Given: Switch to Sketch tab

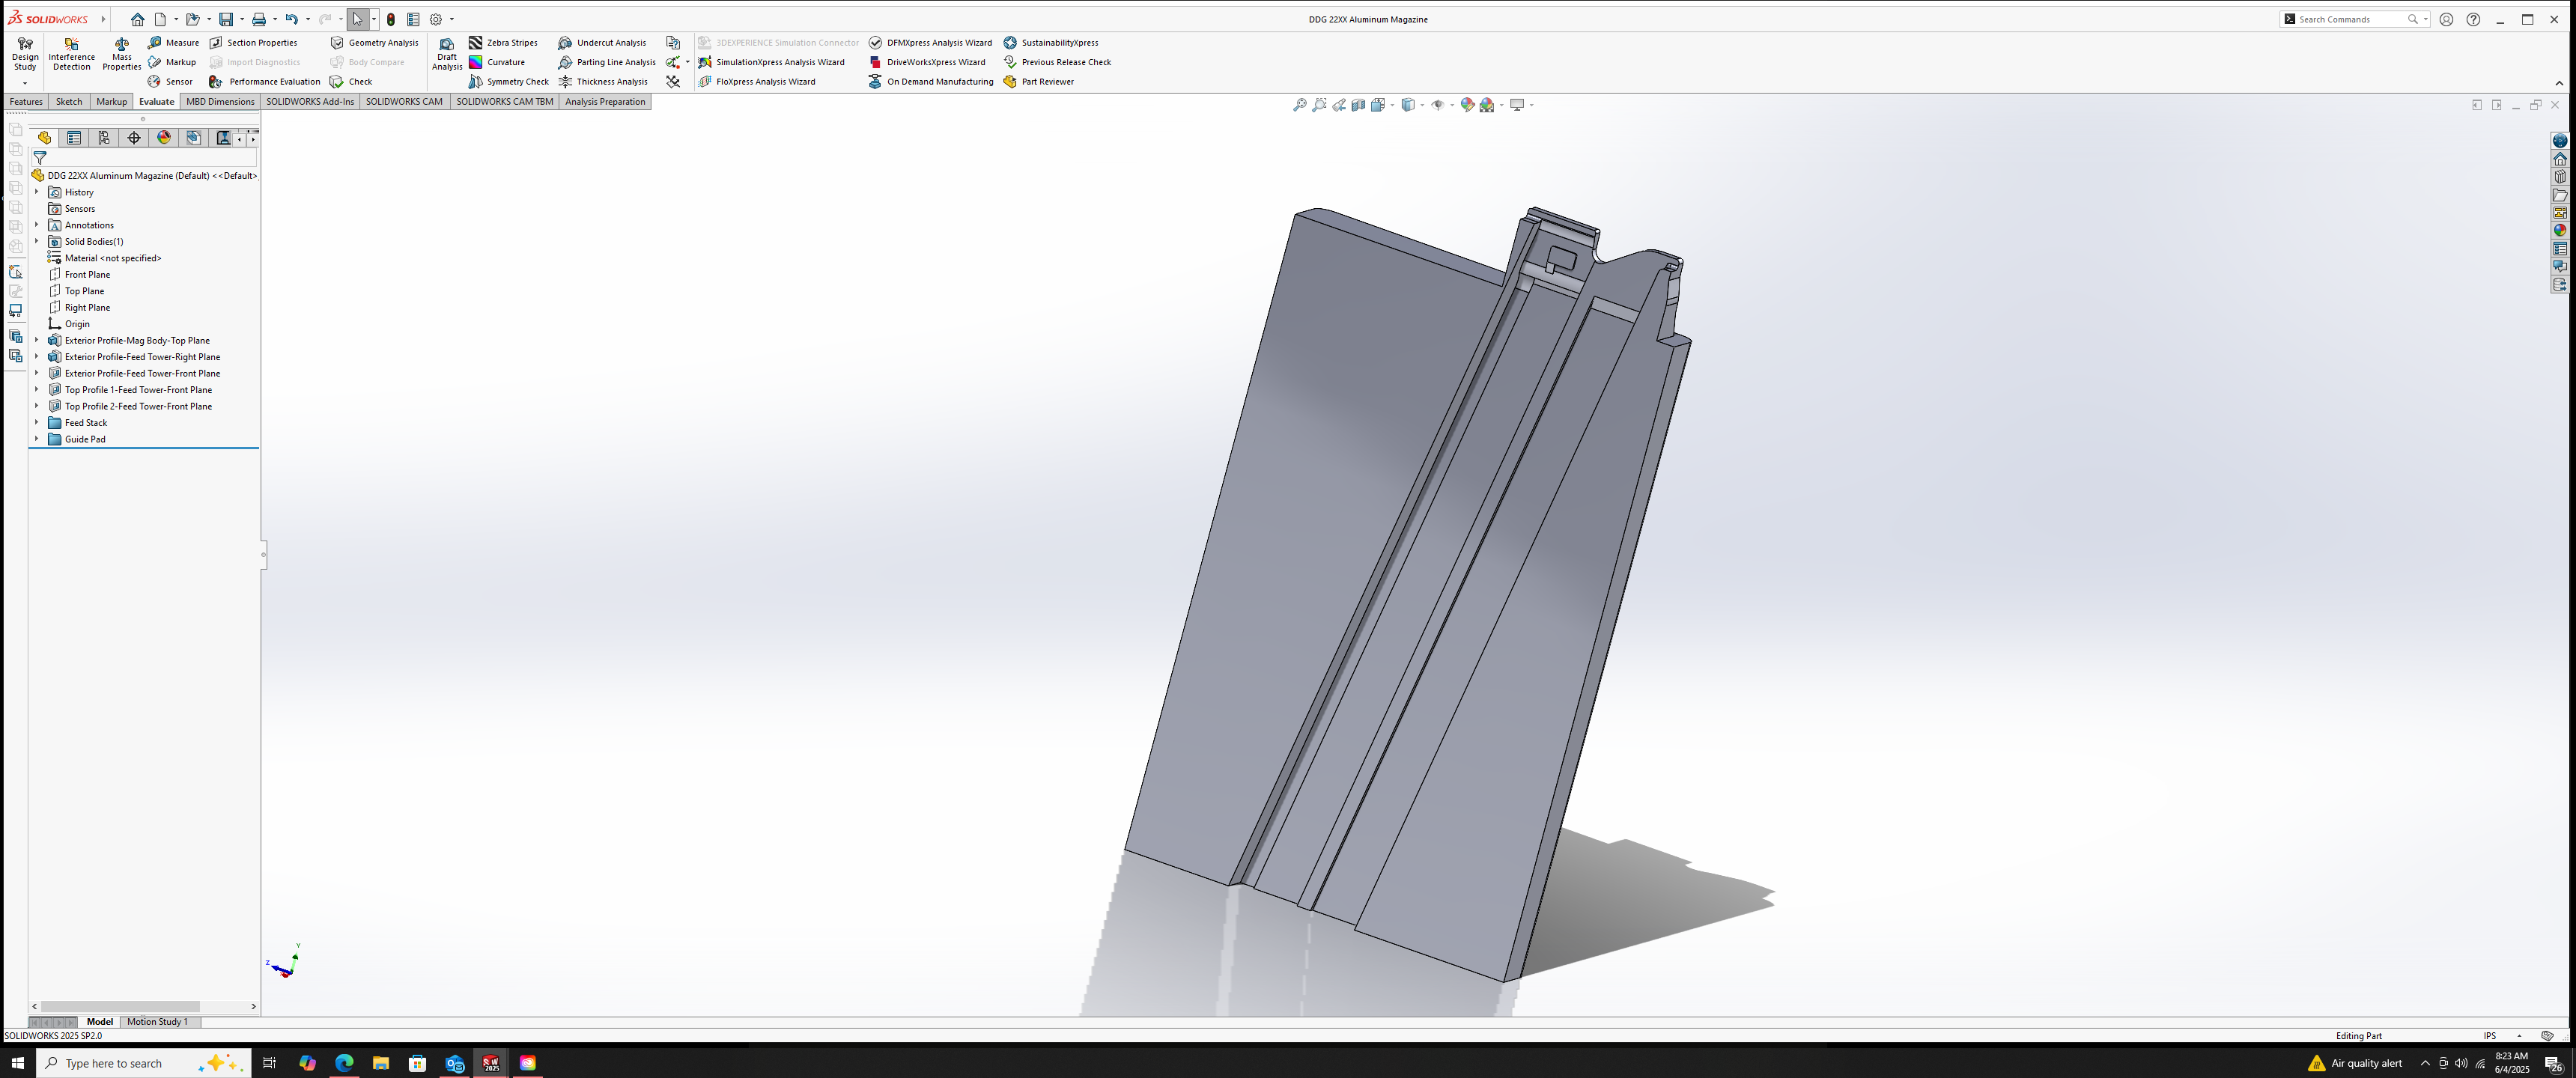Looking at the screenshot, I should tap(69, 102).
